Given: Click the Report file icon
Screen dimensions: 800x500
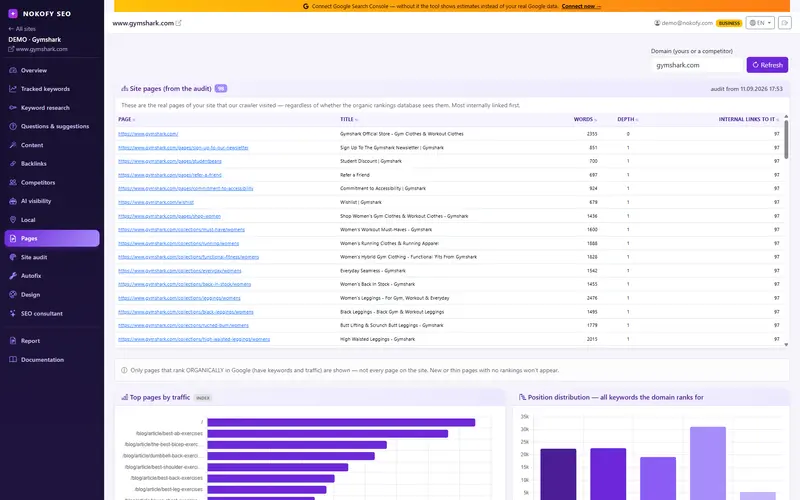Looking at the screenshot, I should pos(13,341).
